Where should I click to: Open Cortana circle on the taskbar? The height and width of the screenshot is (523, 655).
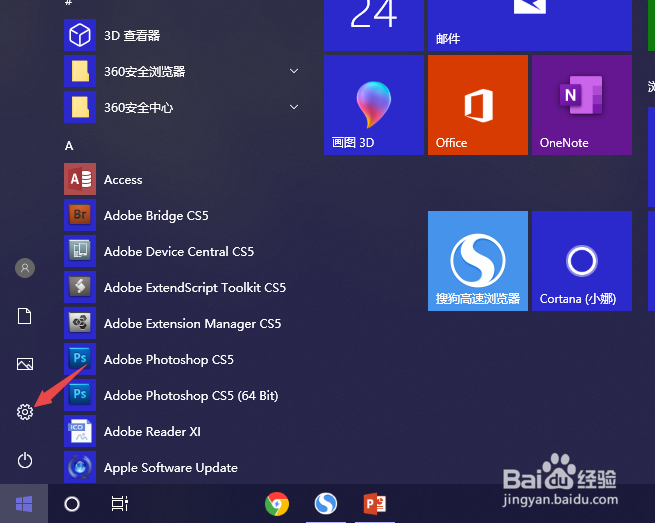[x=72, y=504]
